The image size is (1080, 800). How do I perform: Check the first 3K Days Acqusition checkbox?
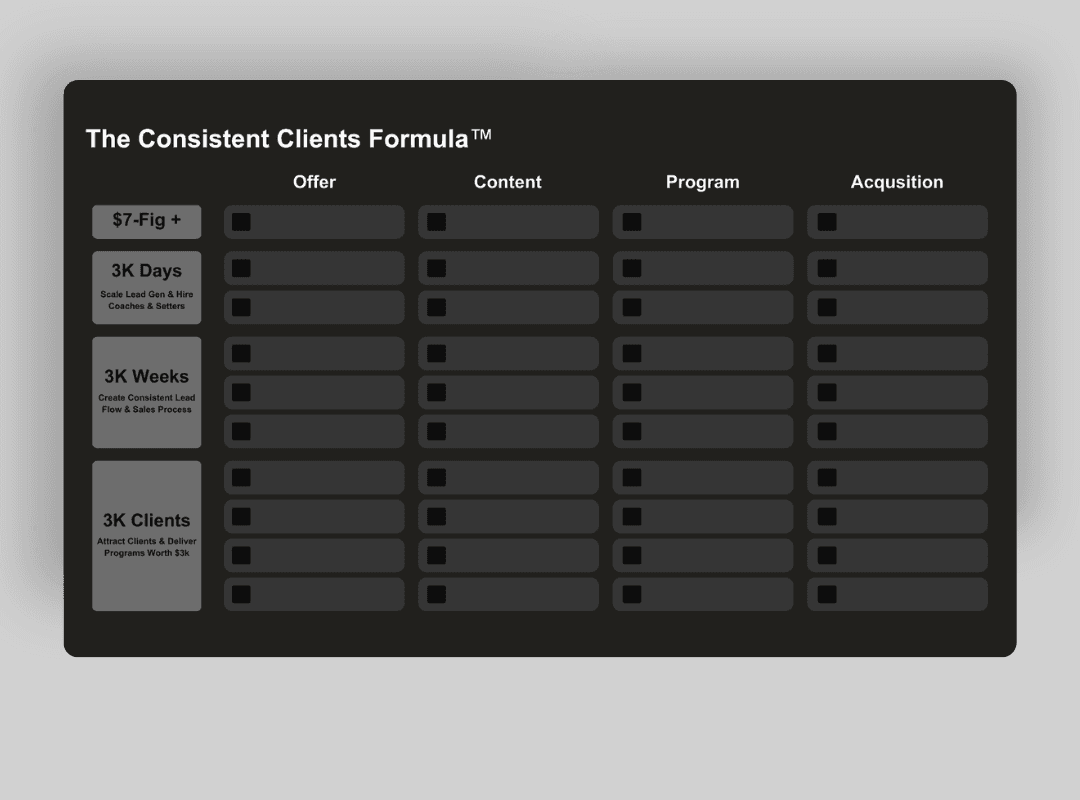click(x=827, y=268)
